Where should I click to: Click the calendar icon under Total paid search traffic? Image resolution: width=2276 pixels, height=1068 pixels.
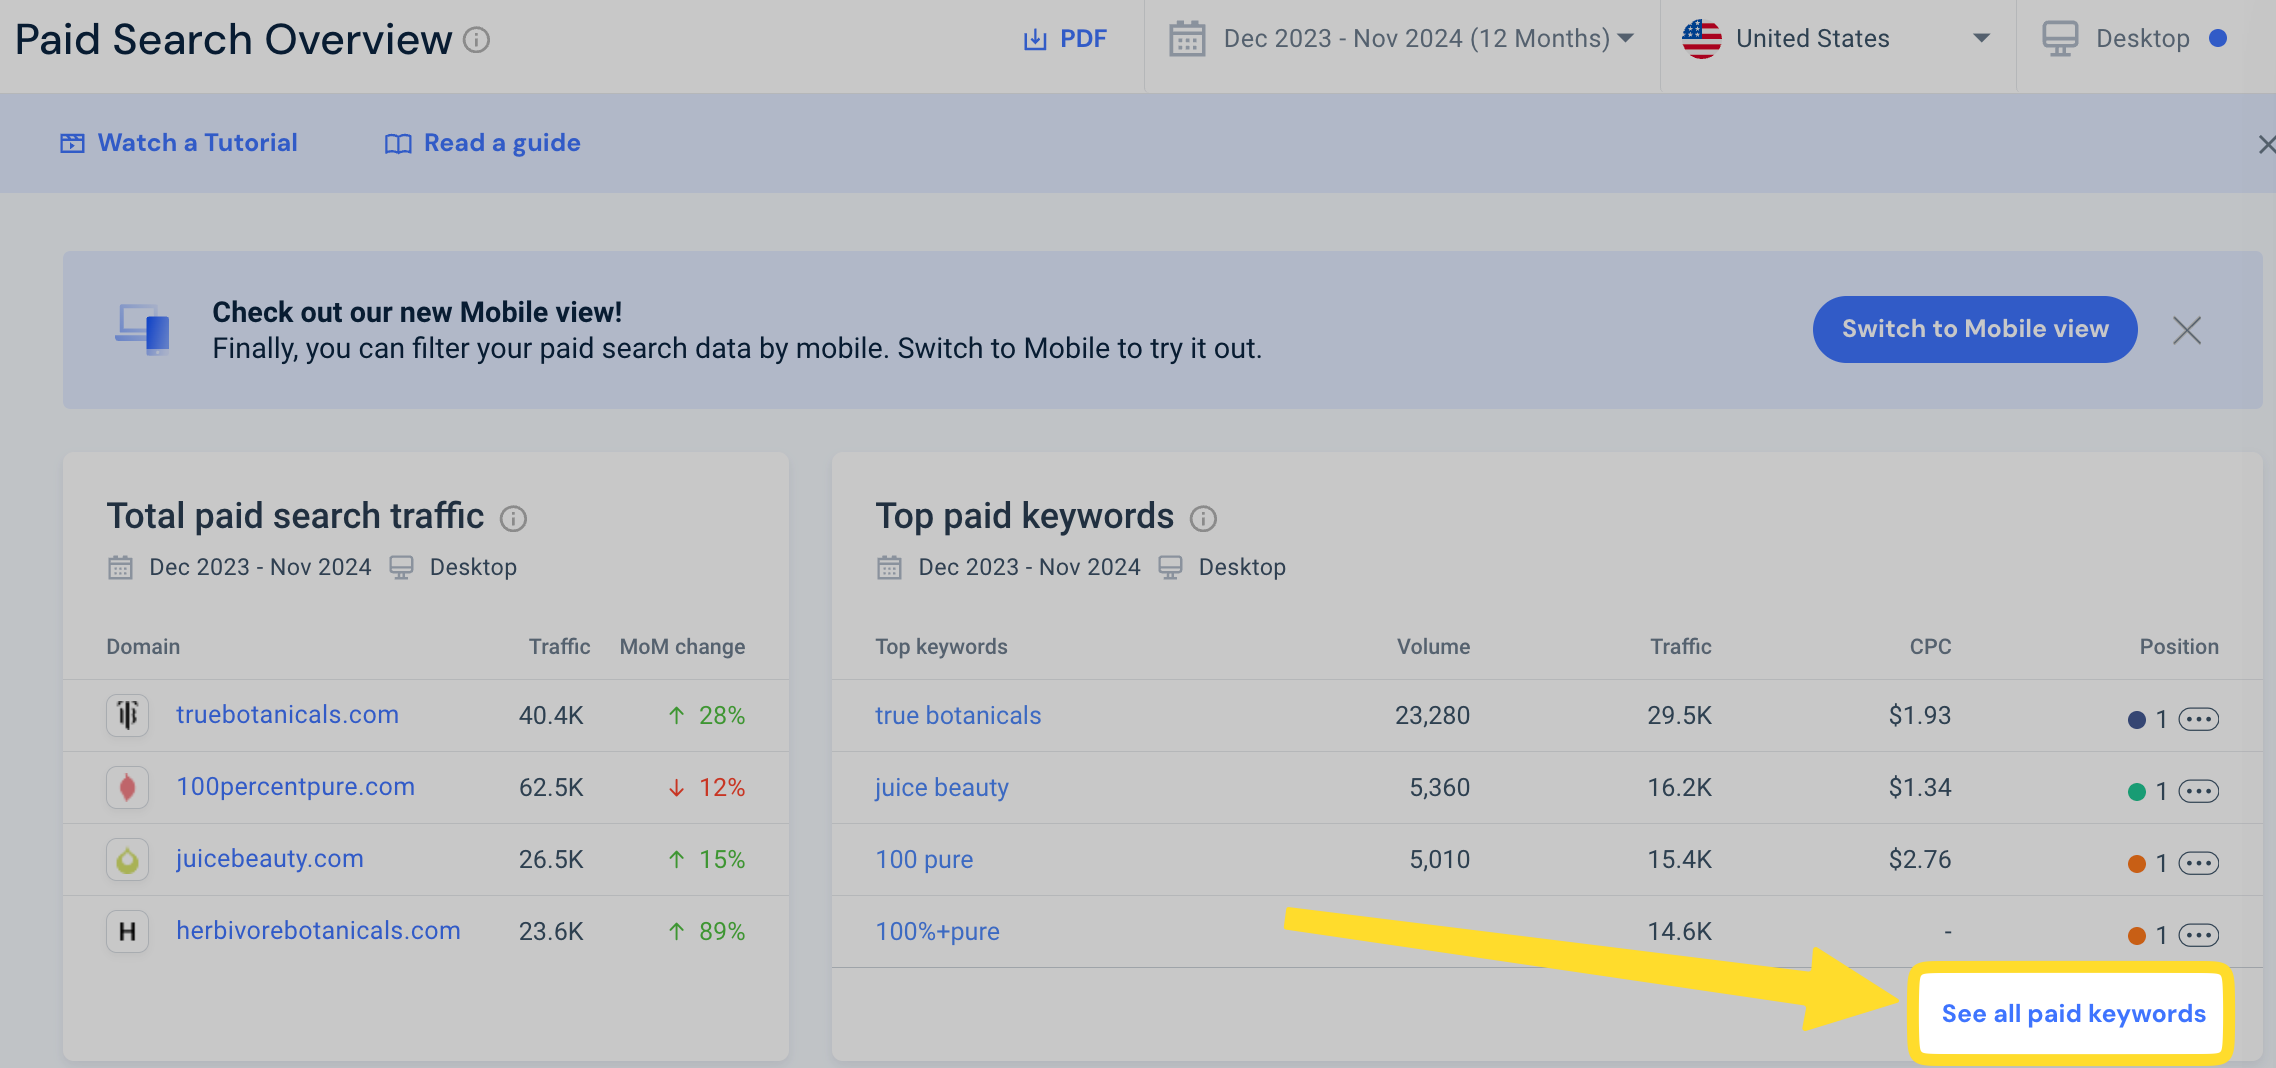pos(120,568)
